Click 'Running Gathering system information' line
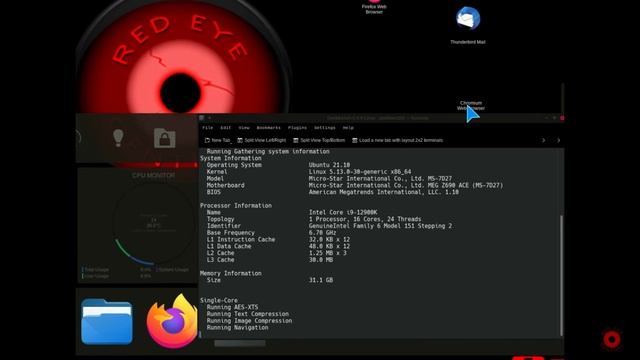This screenshot has width=640, height=360. tap(268, 151)
